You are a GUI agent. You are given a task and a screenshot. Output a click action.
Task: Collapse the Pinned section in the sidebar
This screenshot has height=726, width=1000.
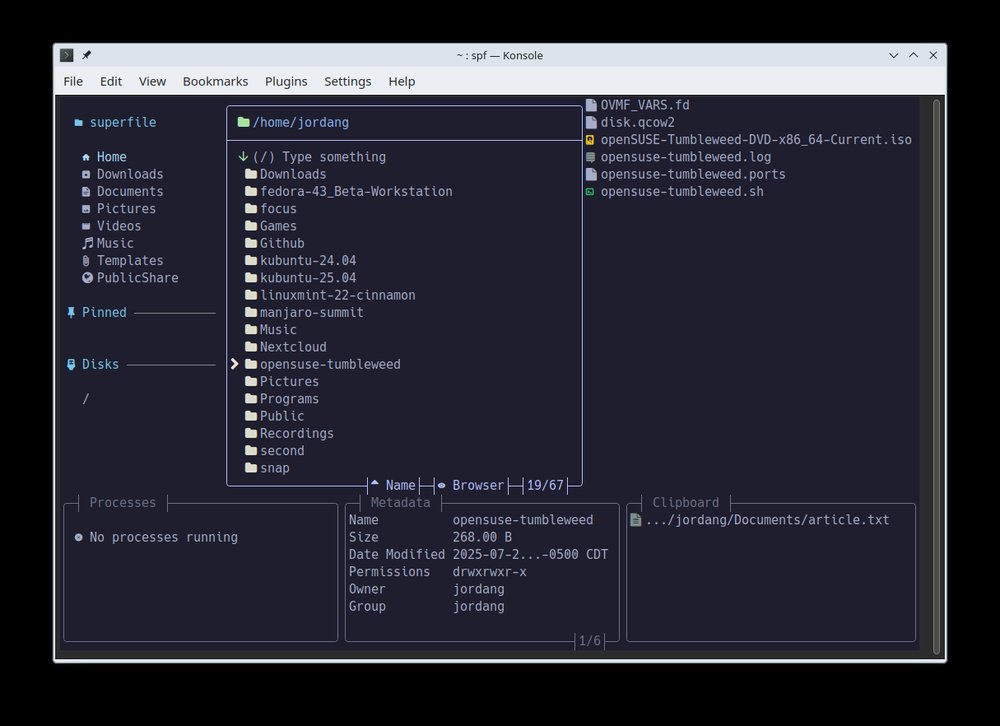tap(103, 312)
